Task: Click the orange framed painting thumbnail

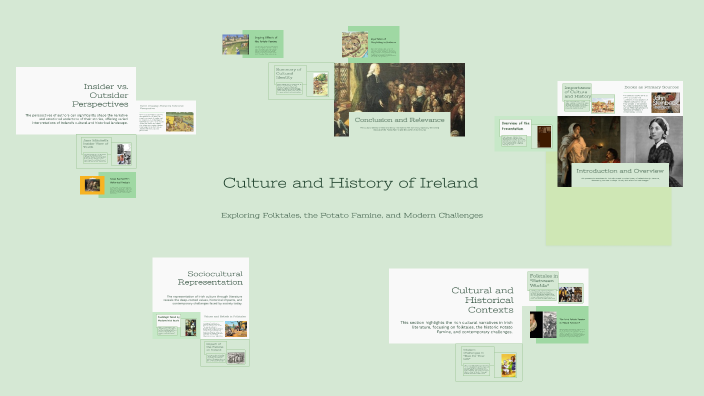Action: [92, 185]
